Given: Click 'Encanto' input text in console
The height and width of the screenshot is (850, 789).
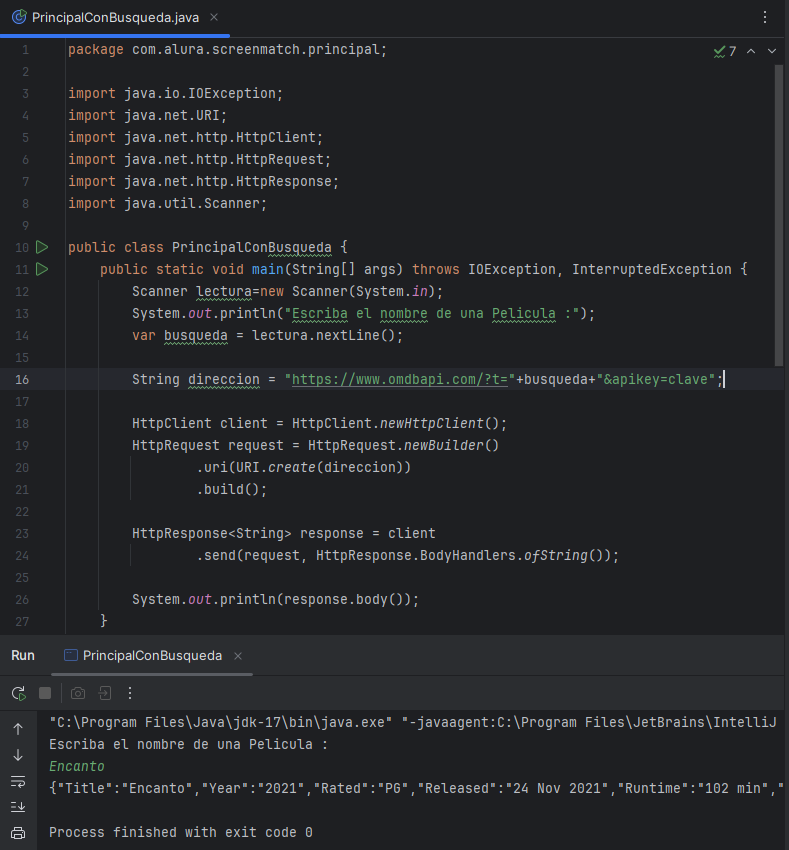Looking at the screenshot, I should pyautogui.click(x=76, y=767).
